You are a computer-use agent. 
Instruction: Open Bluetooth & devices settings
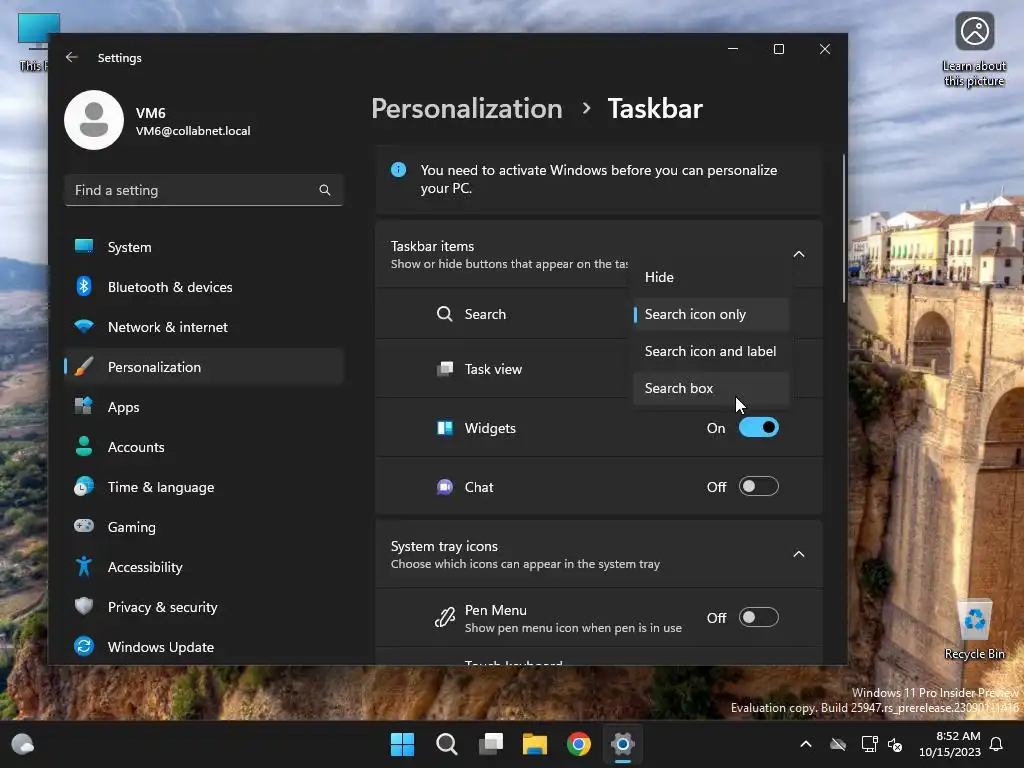tap(204, 287)
